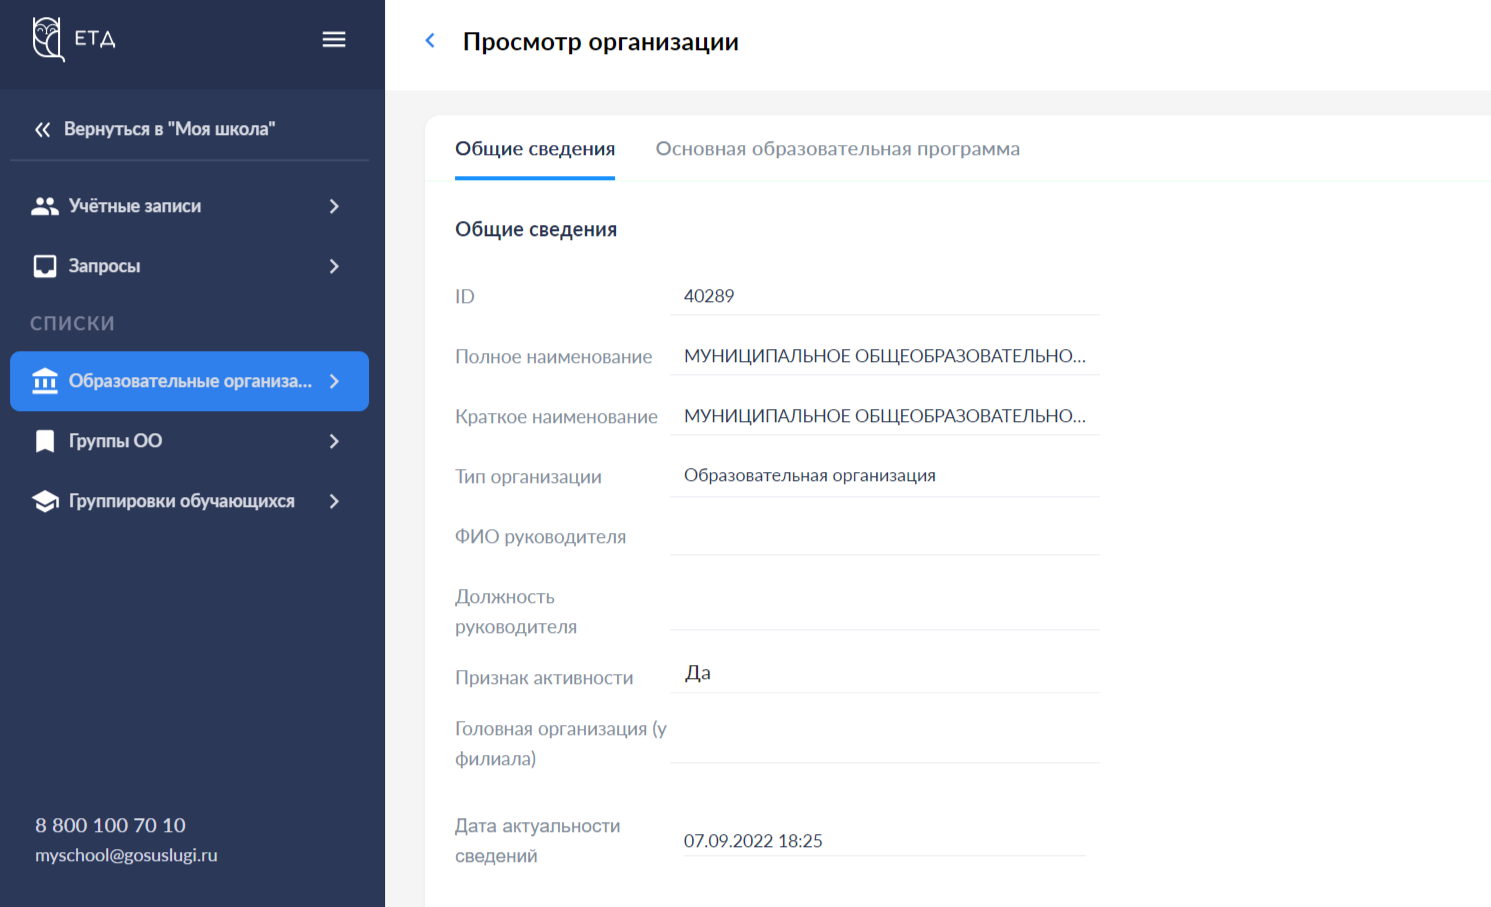Click the Учётные записи people icon
This screenshot has width=1491, height=907.
[x=45, y=206]
